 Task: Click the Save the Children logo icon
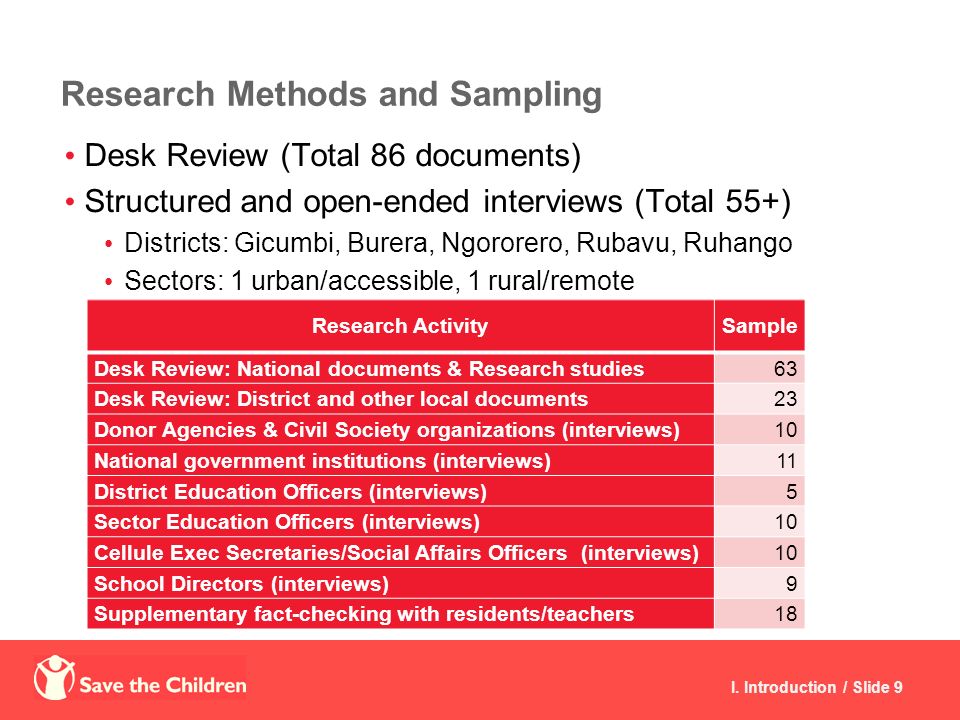pyautogui.click(x=54, y=678)
